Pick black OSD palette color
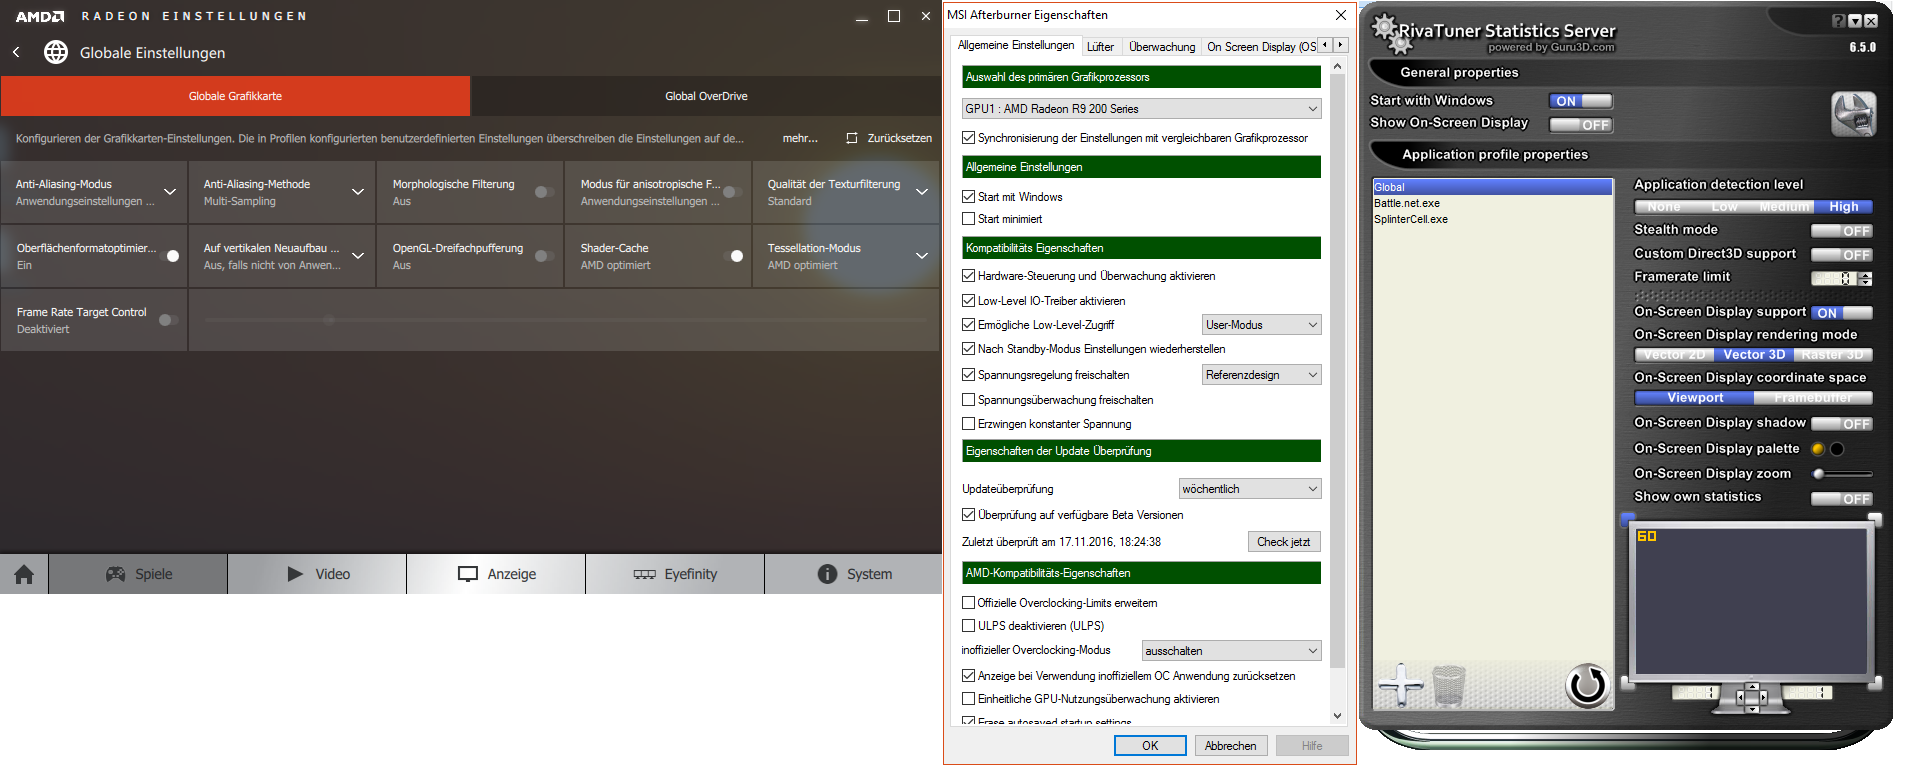 click(x=1837, y=449)
